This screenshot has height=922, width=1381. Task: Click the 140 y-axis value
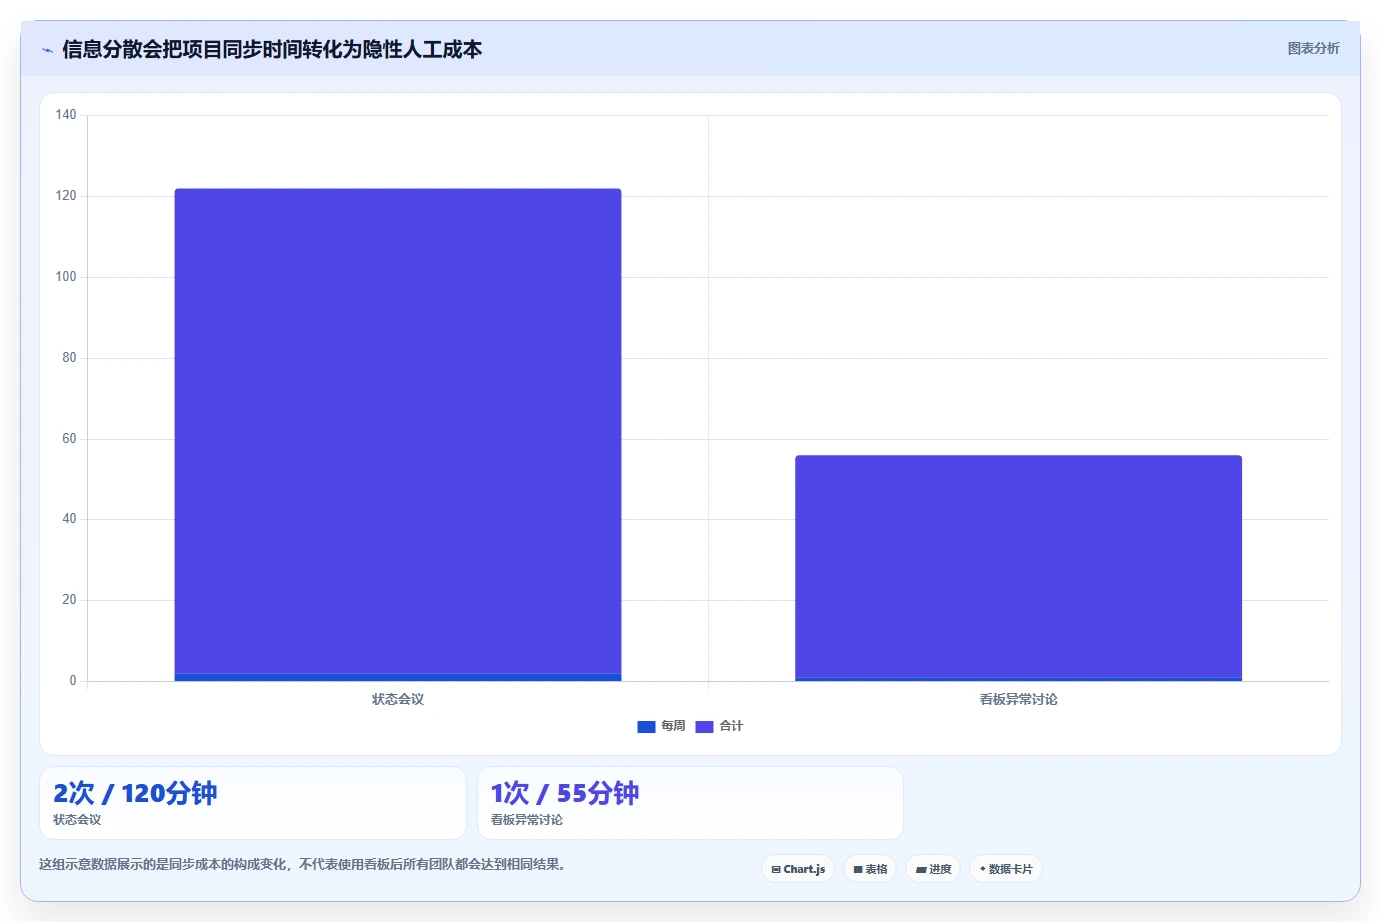point(66,115)
